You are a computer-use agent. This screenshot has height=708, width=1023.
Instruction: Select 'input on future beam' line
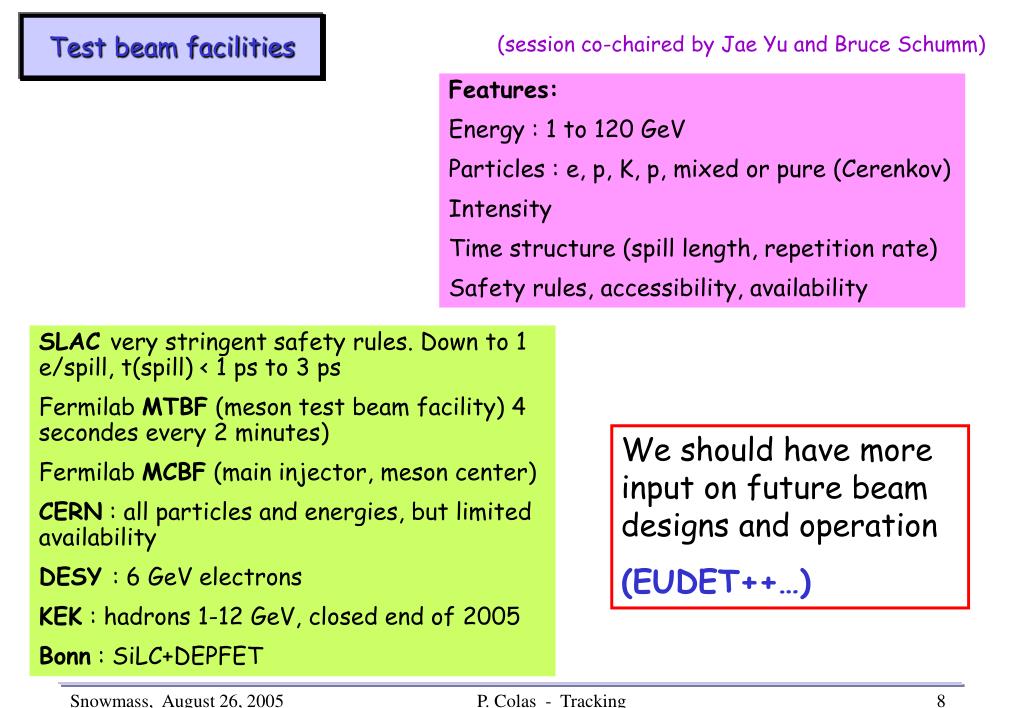774,489
